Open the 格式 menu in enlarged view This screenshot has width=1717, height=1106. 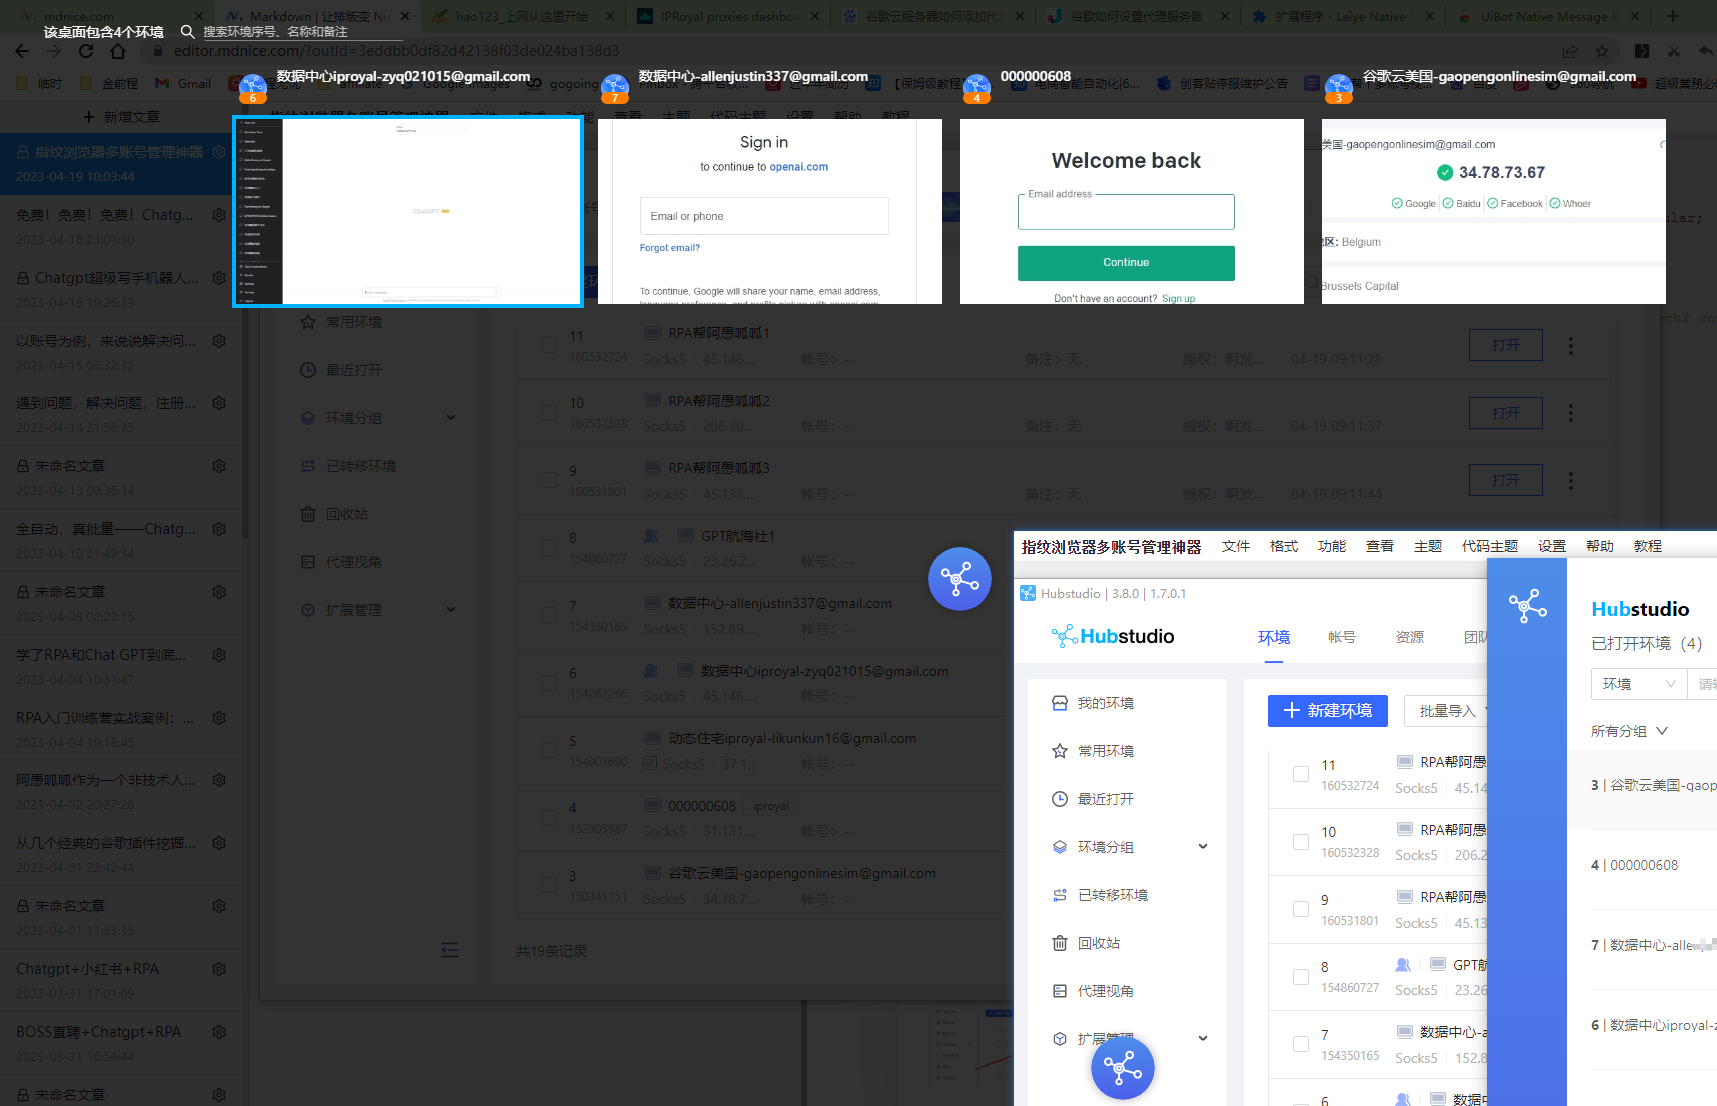coord(1284,546)
